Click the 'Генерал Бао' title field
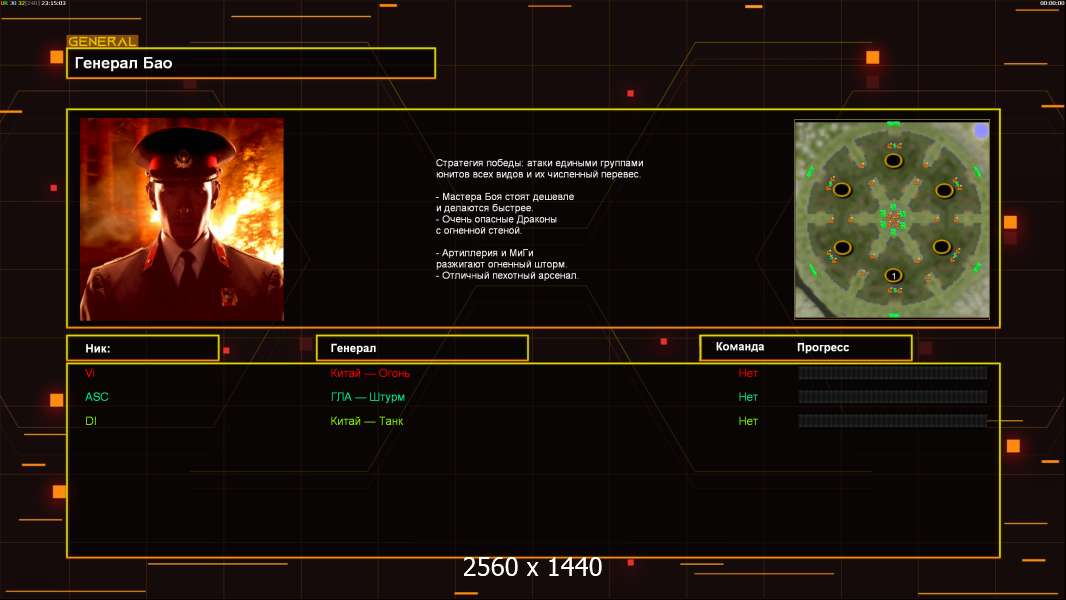Image resolution: width=1066 pixels, height=600 pixels. pyautogui.click(x=251, y=63)
